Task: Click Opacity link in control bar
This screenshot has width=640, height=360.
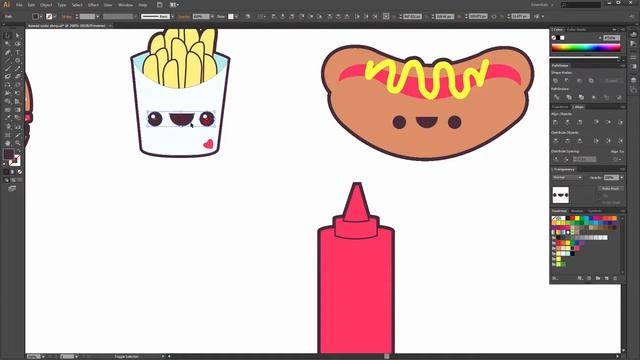Action: coord(184,16)
